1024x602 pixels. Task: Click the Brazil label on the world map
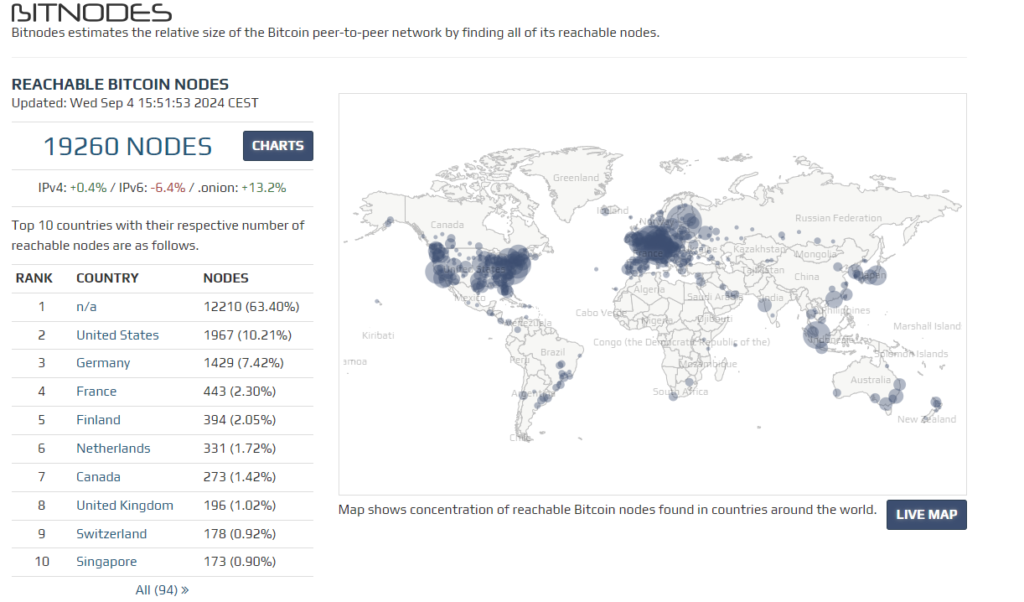(x=552, y=353)
